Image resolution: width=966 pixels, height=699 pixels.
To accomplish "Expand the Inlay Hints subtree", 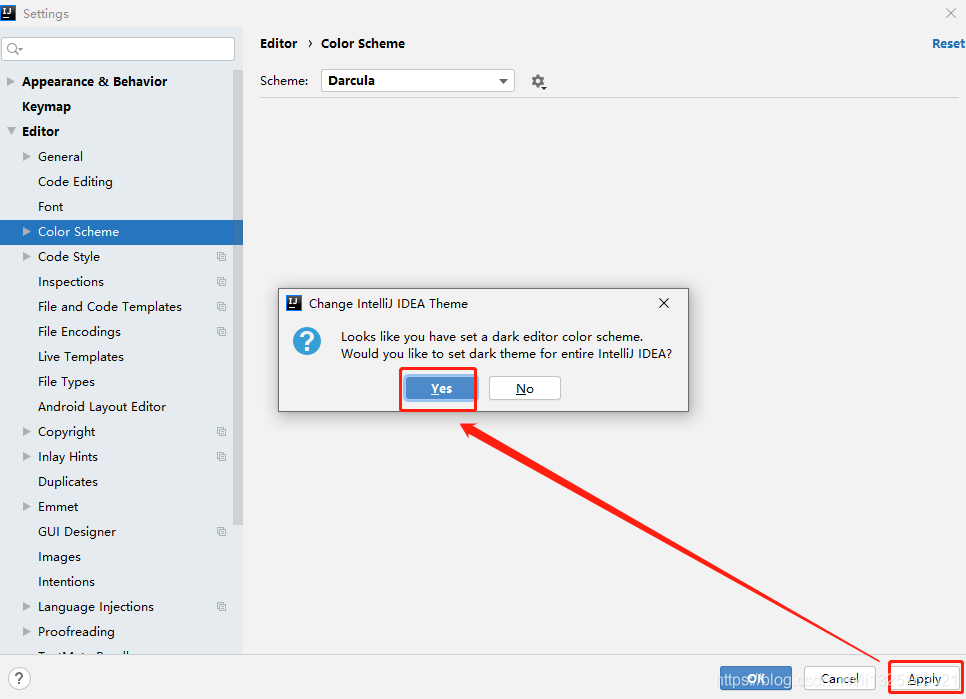I will [x=26, y=456].
